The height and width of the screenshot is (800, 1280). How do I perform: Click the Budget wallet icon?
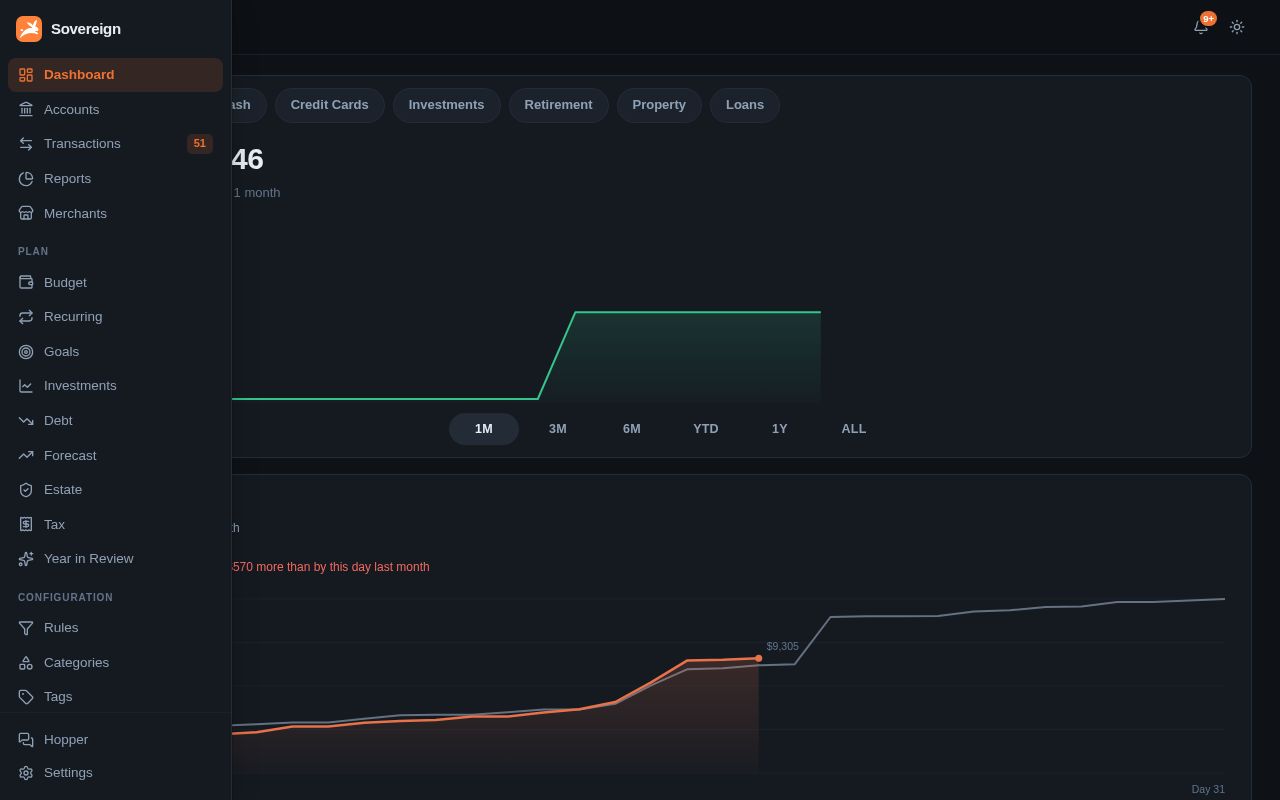[26, 282]
